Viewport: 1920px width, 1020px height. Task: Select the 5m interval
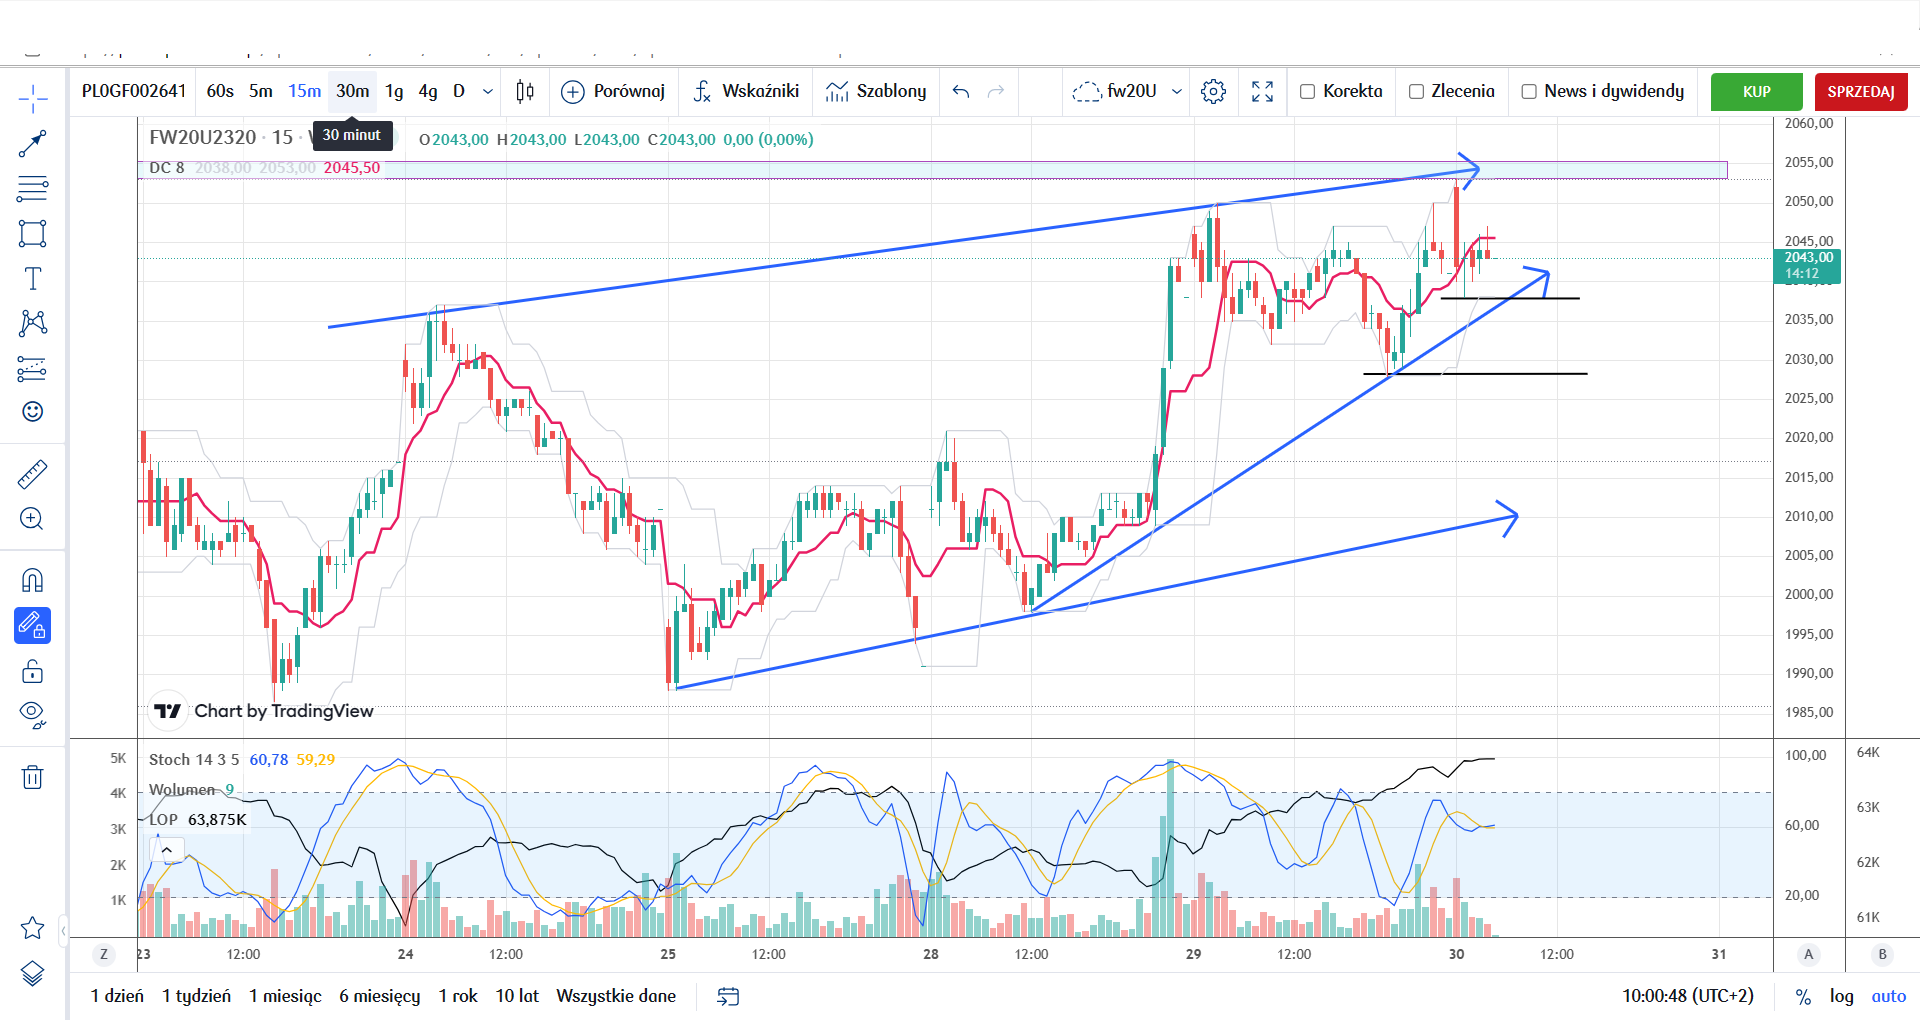[x=261, y=91]
